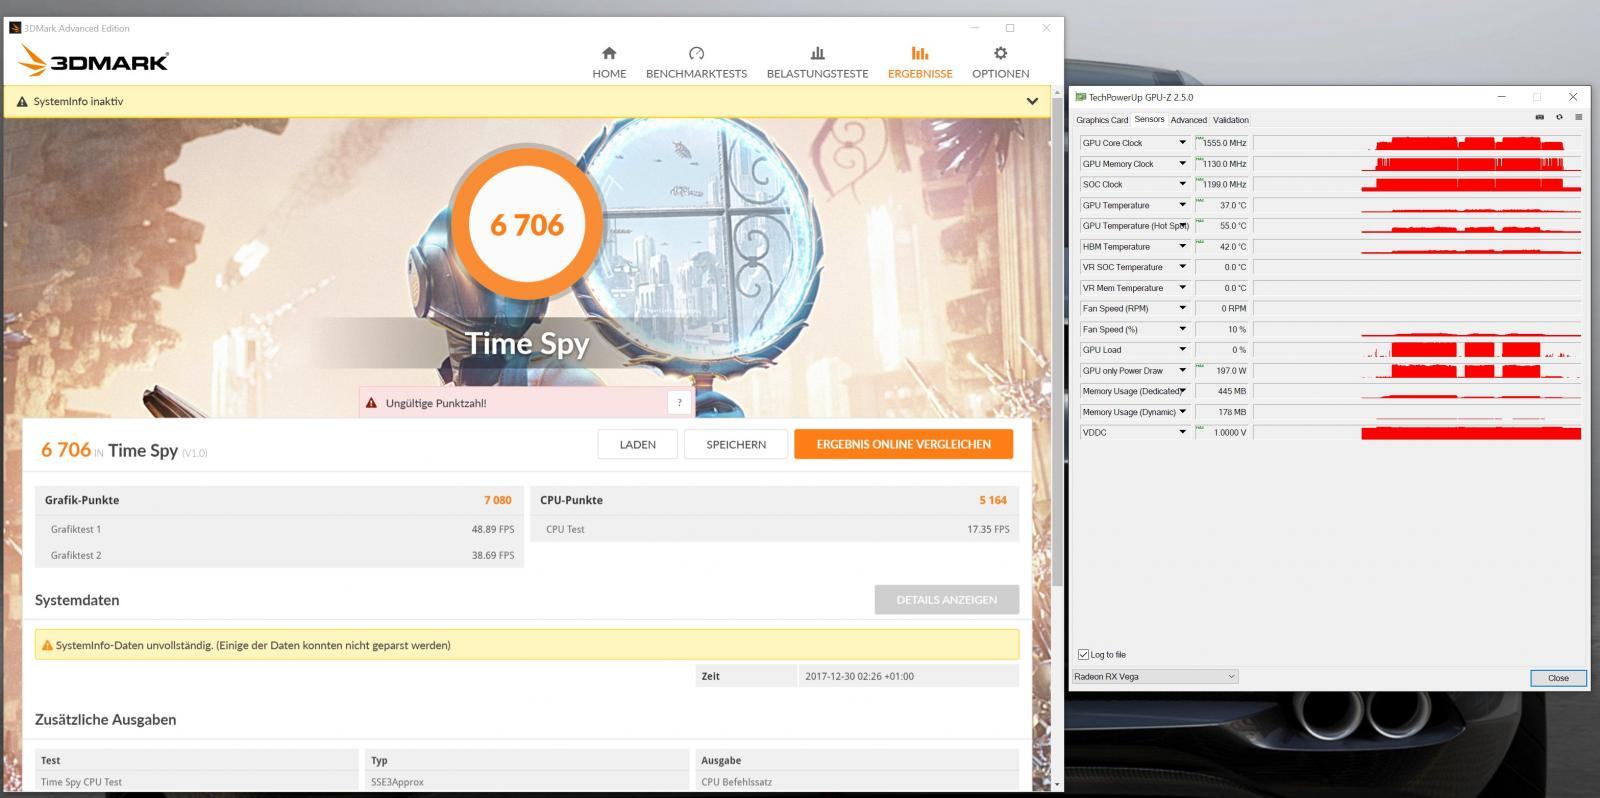
Task: Open Fan Speed (%) sensor dropdown
Action: 1182,329
